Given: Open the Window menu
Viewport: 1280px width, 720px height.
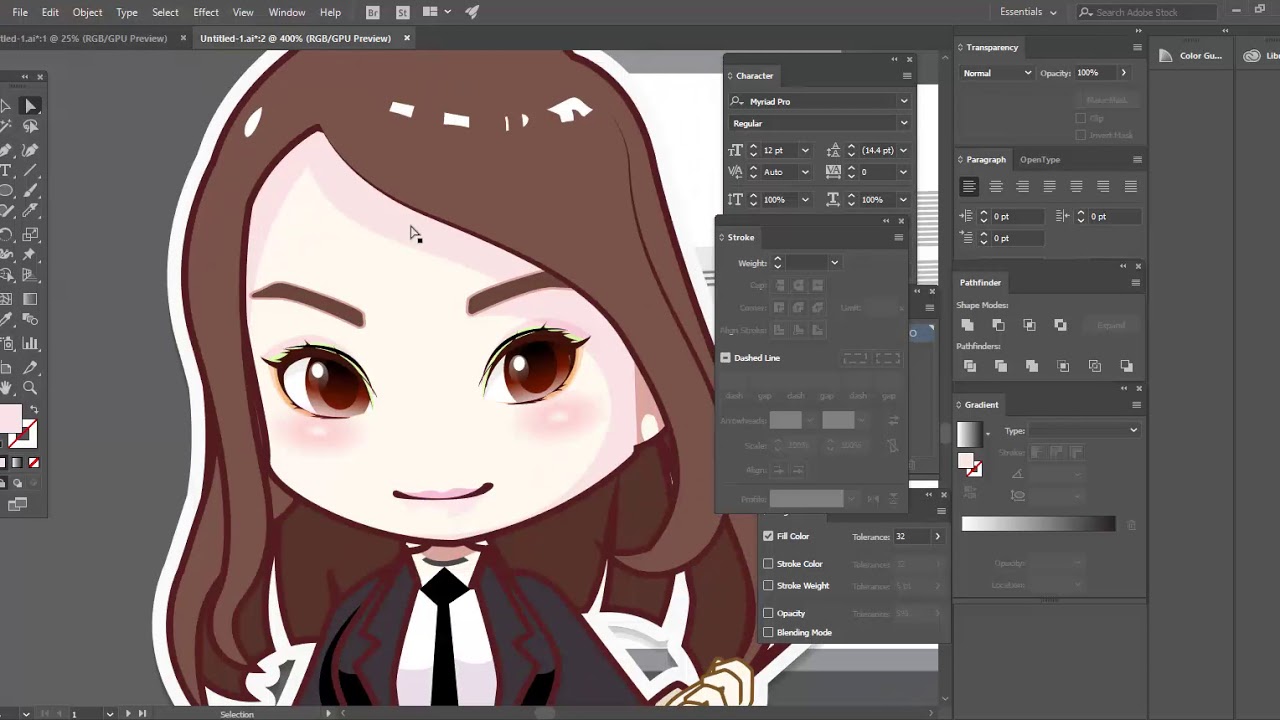Looking at the screenshot, I should 287,12.
